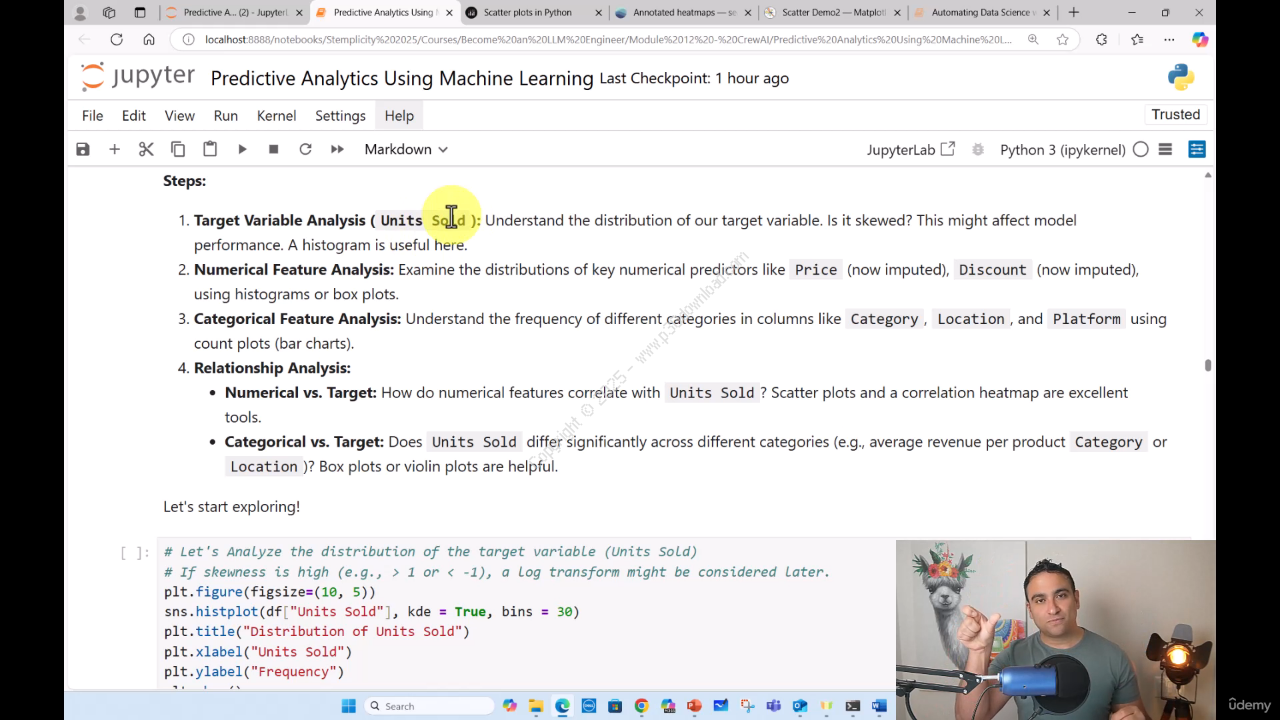Click the taskbar Search box
The image size is (1280, 720).
(428, 706)
